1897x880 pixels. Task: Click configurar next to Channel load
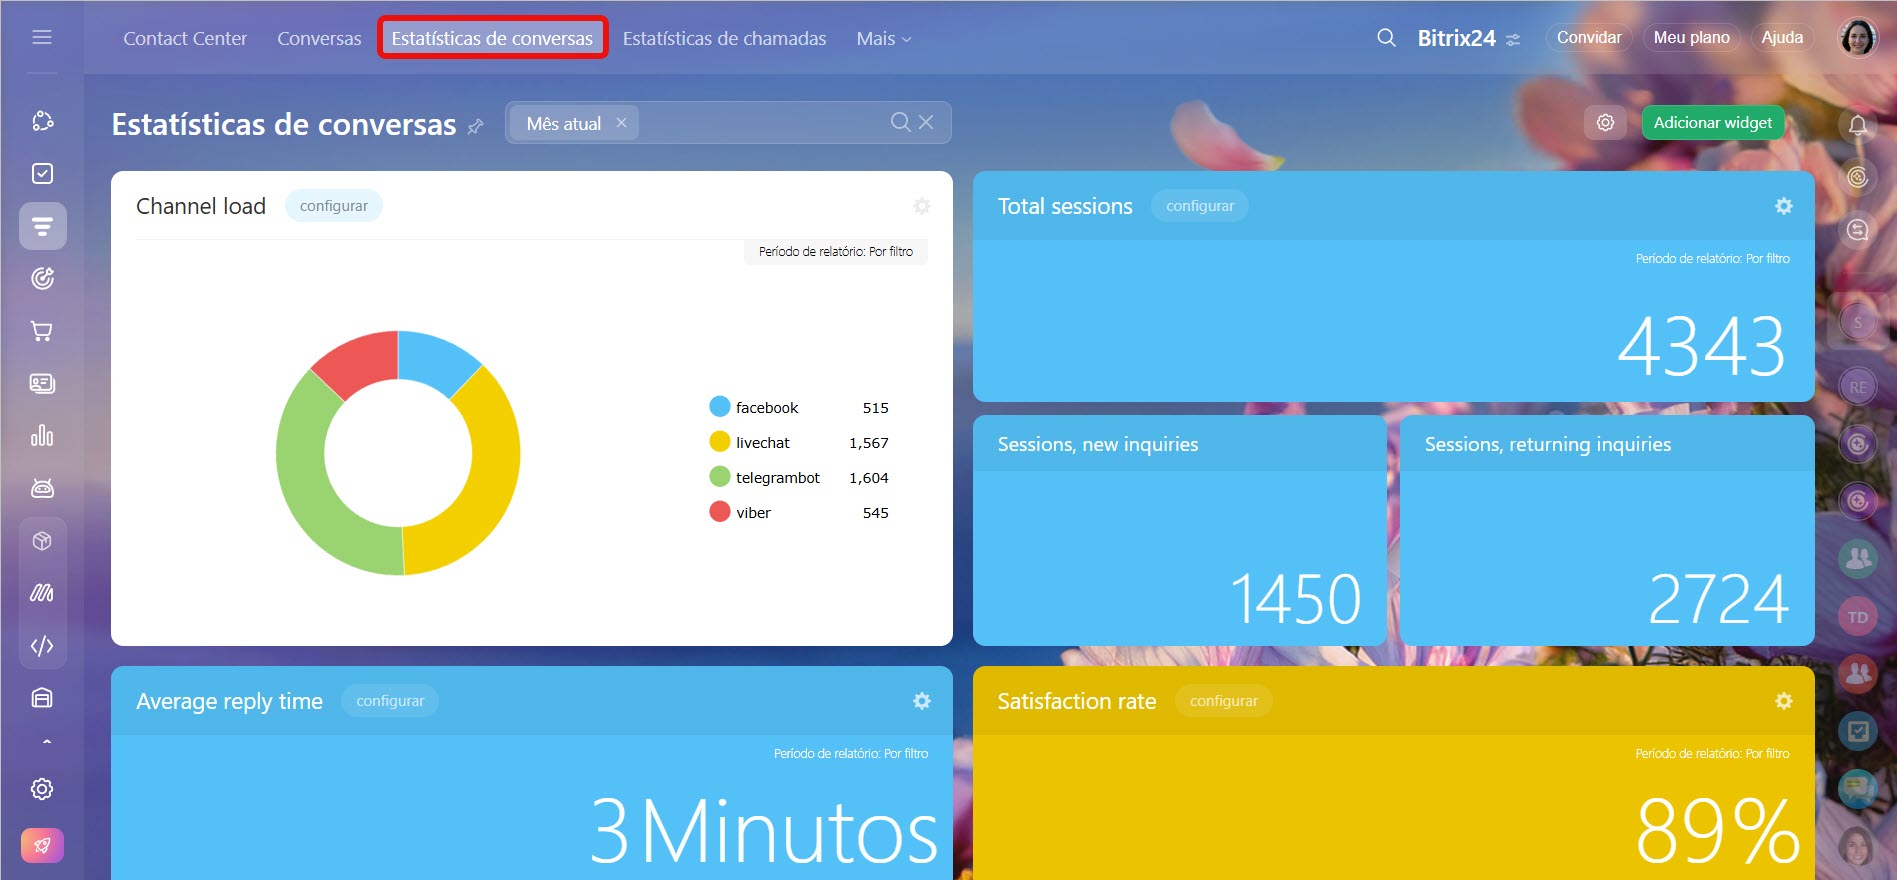pos(333,206)
